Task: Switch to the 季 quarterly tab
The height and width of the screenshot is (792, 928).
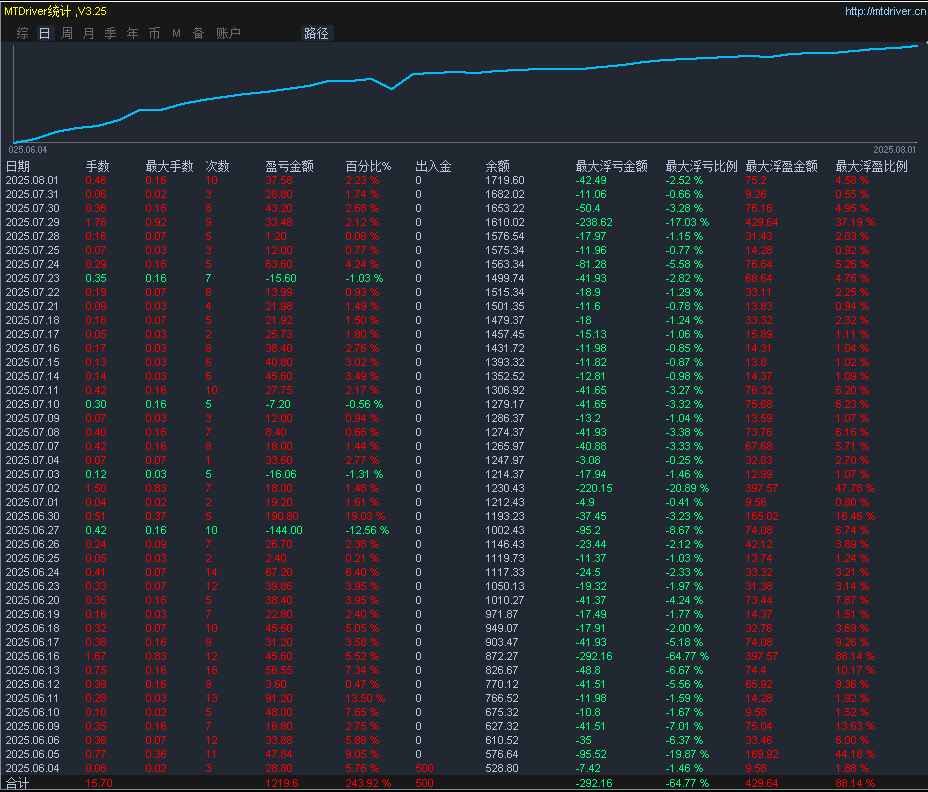Action: [x=111, y=33]
